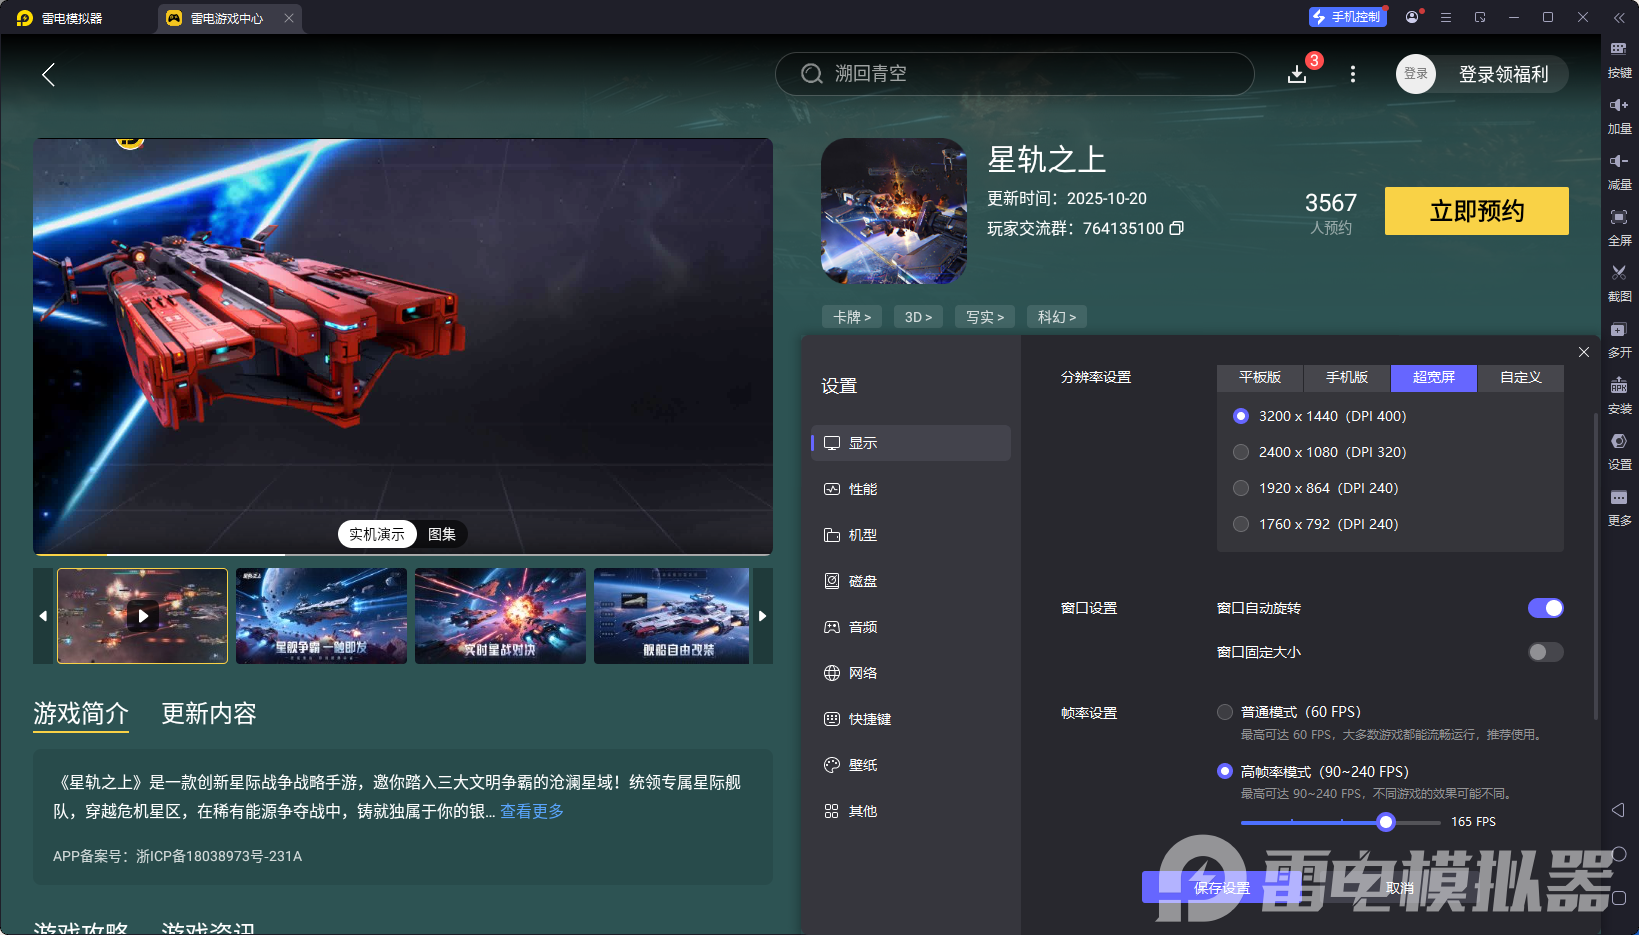Install an APK with the 安装 icon
Screen dimensions: 1639x935
pyautogui.click(x=1619, y=395)
